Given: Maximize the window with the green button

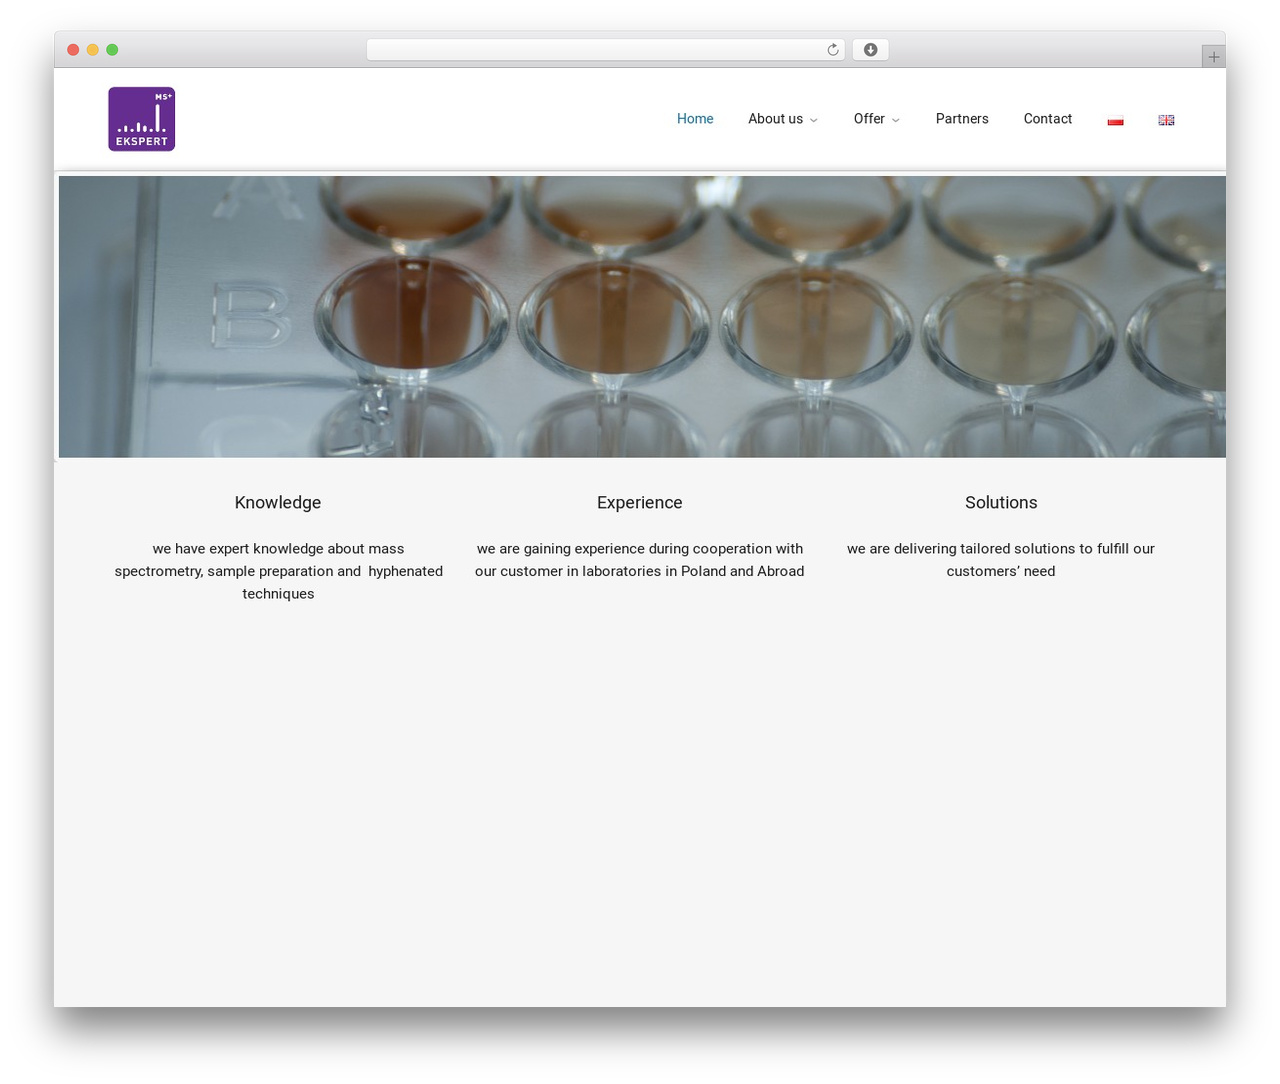Looking at the screenshot, I should pyautogui.click(x=112, y=50).
